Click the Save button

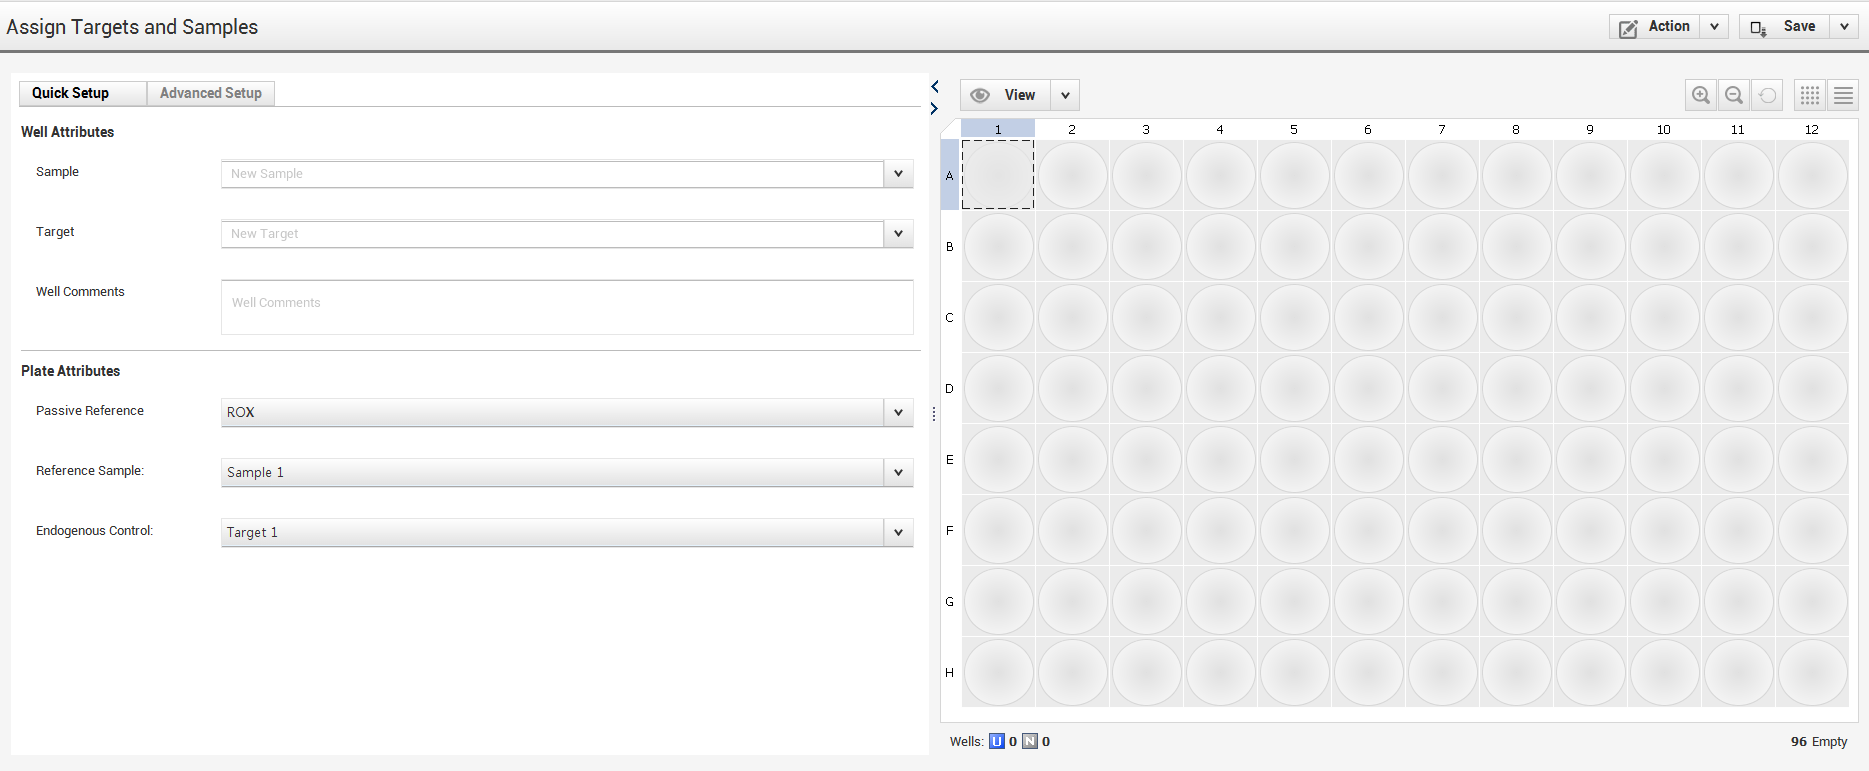click(1785, 27)
